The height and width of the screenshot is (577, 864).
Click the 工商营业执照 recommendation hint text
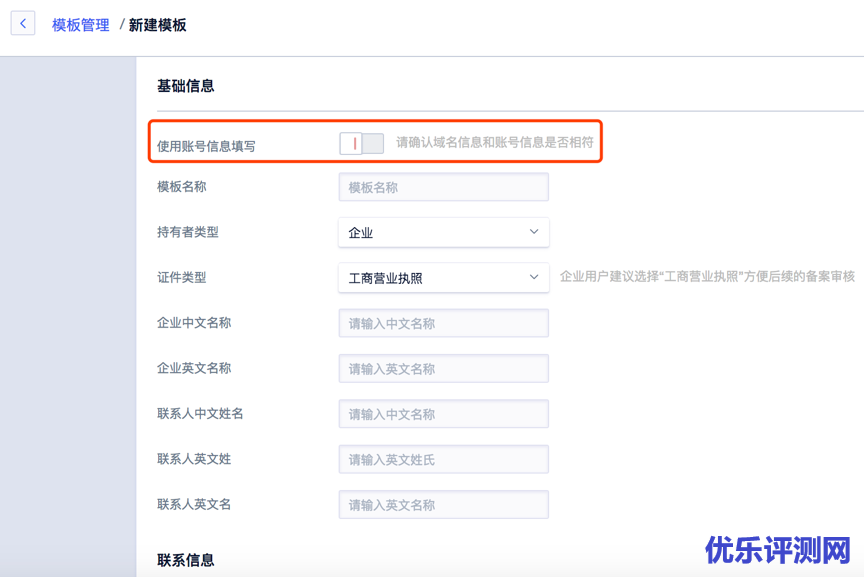[x=707, y=277]
